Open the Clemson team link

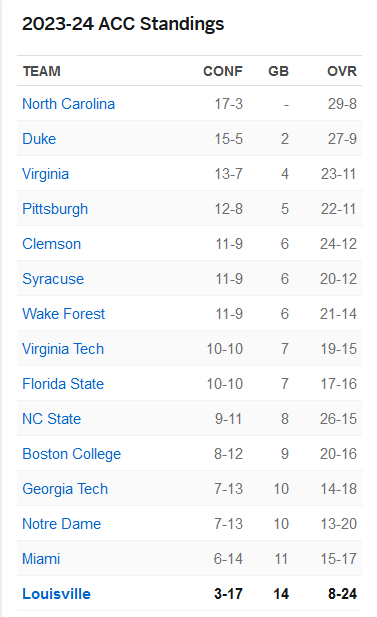pos(52,244)
